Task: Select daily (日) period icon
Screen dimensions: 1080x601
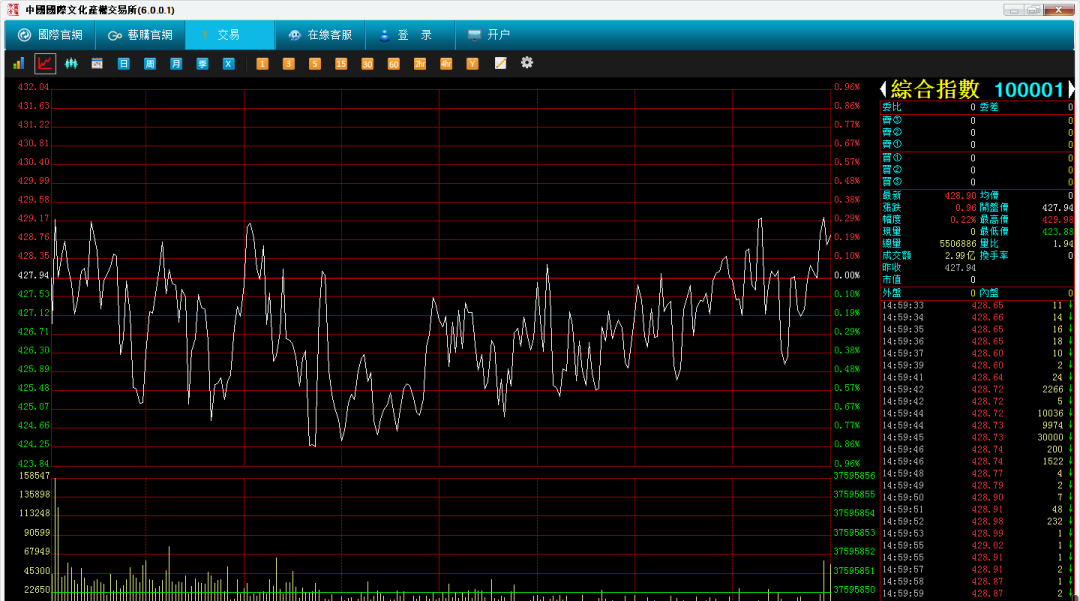Action: click(123, 63)
